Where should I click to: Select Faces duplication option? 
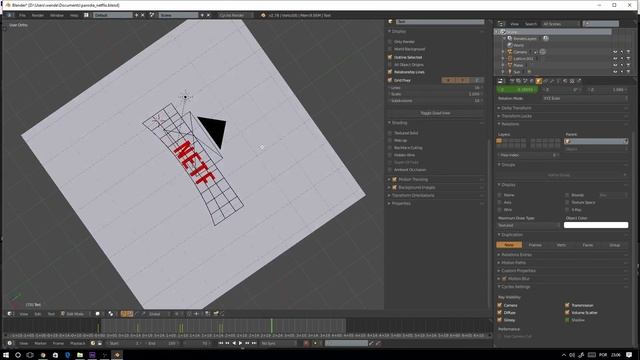pyautogui.click(x=588, y=245)
